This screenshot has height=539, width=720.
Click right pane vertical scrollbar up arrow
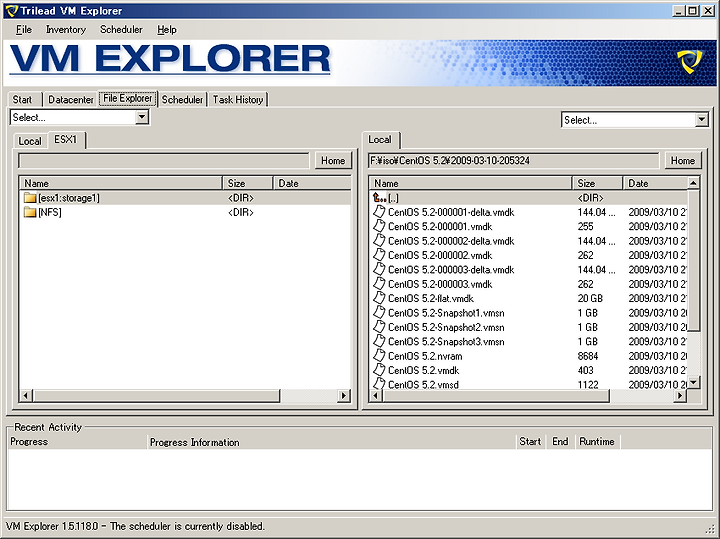tap(693, 183)
